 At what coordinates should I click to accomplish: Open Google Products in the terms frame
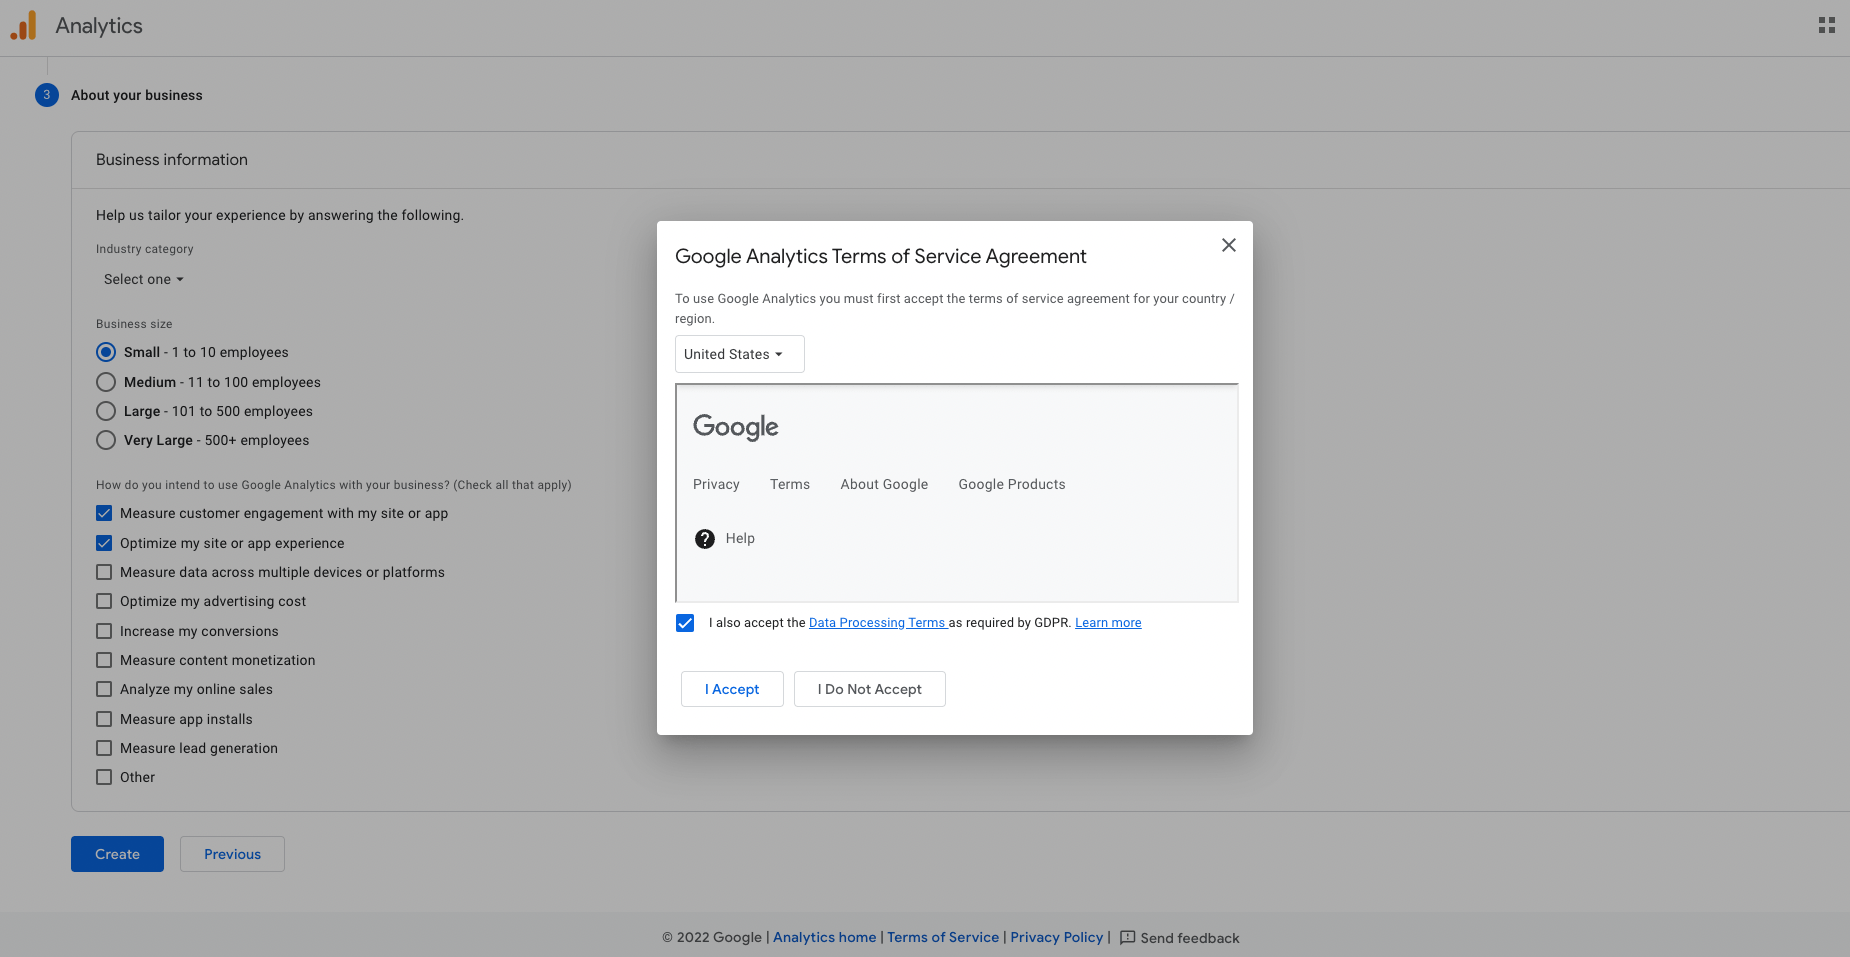1012,484
